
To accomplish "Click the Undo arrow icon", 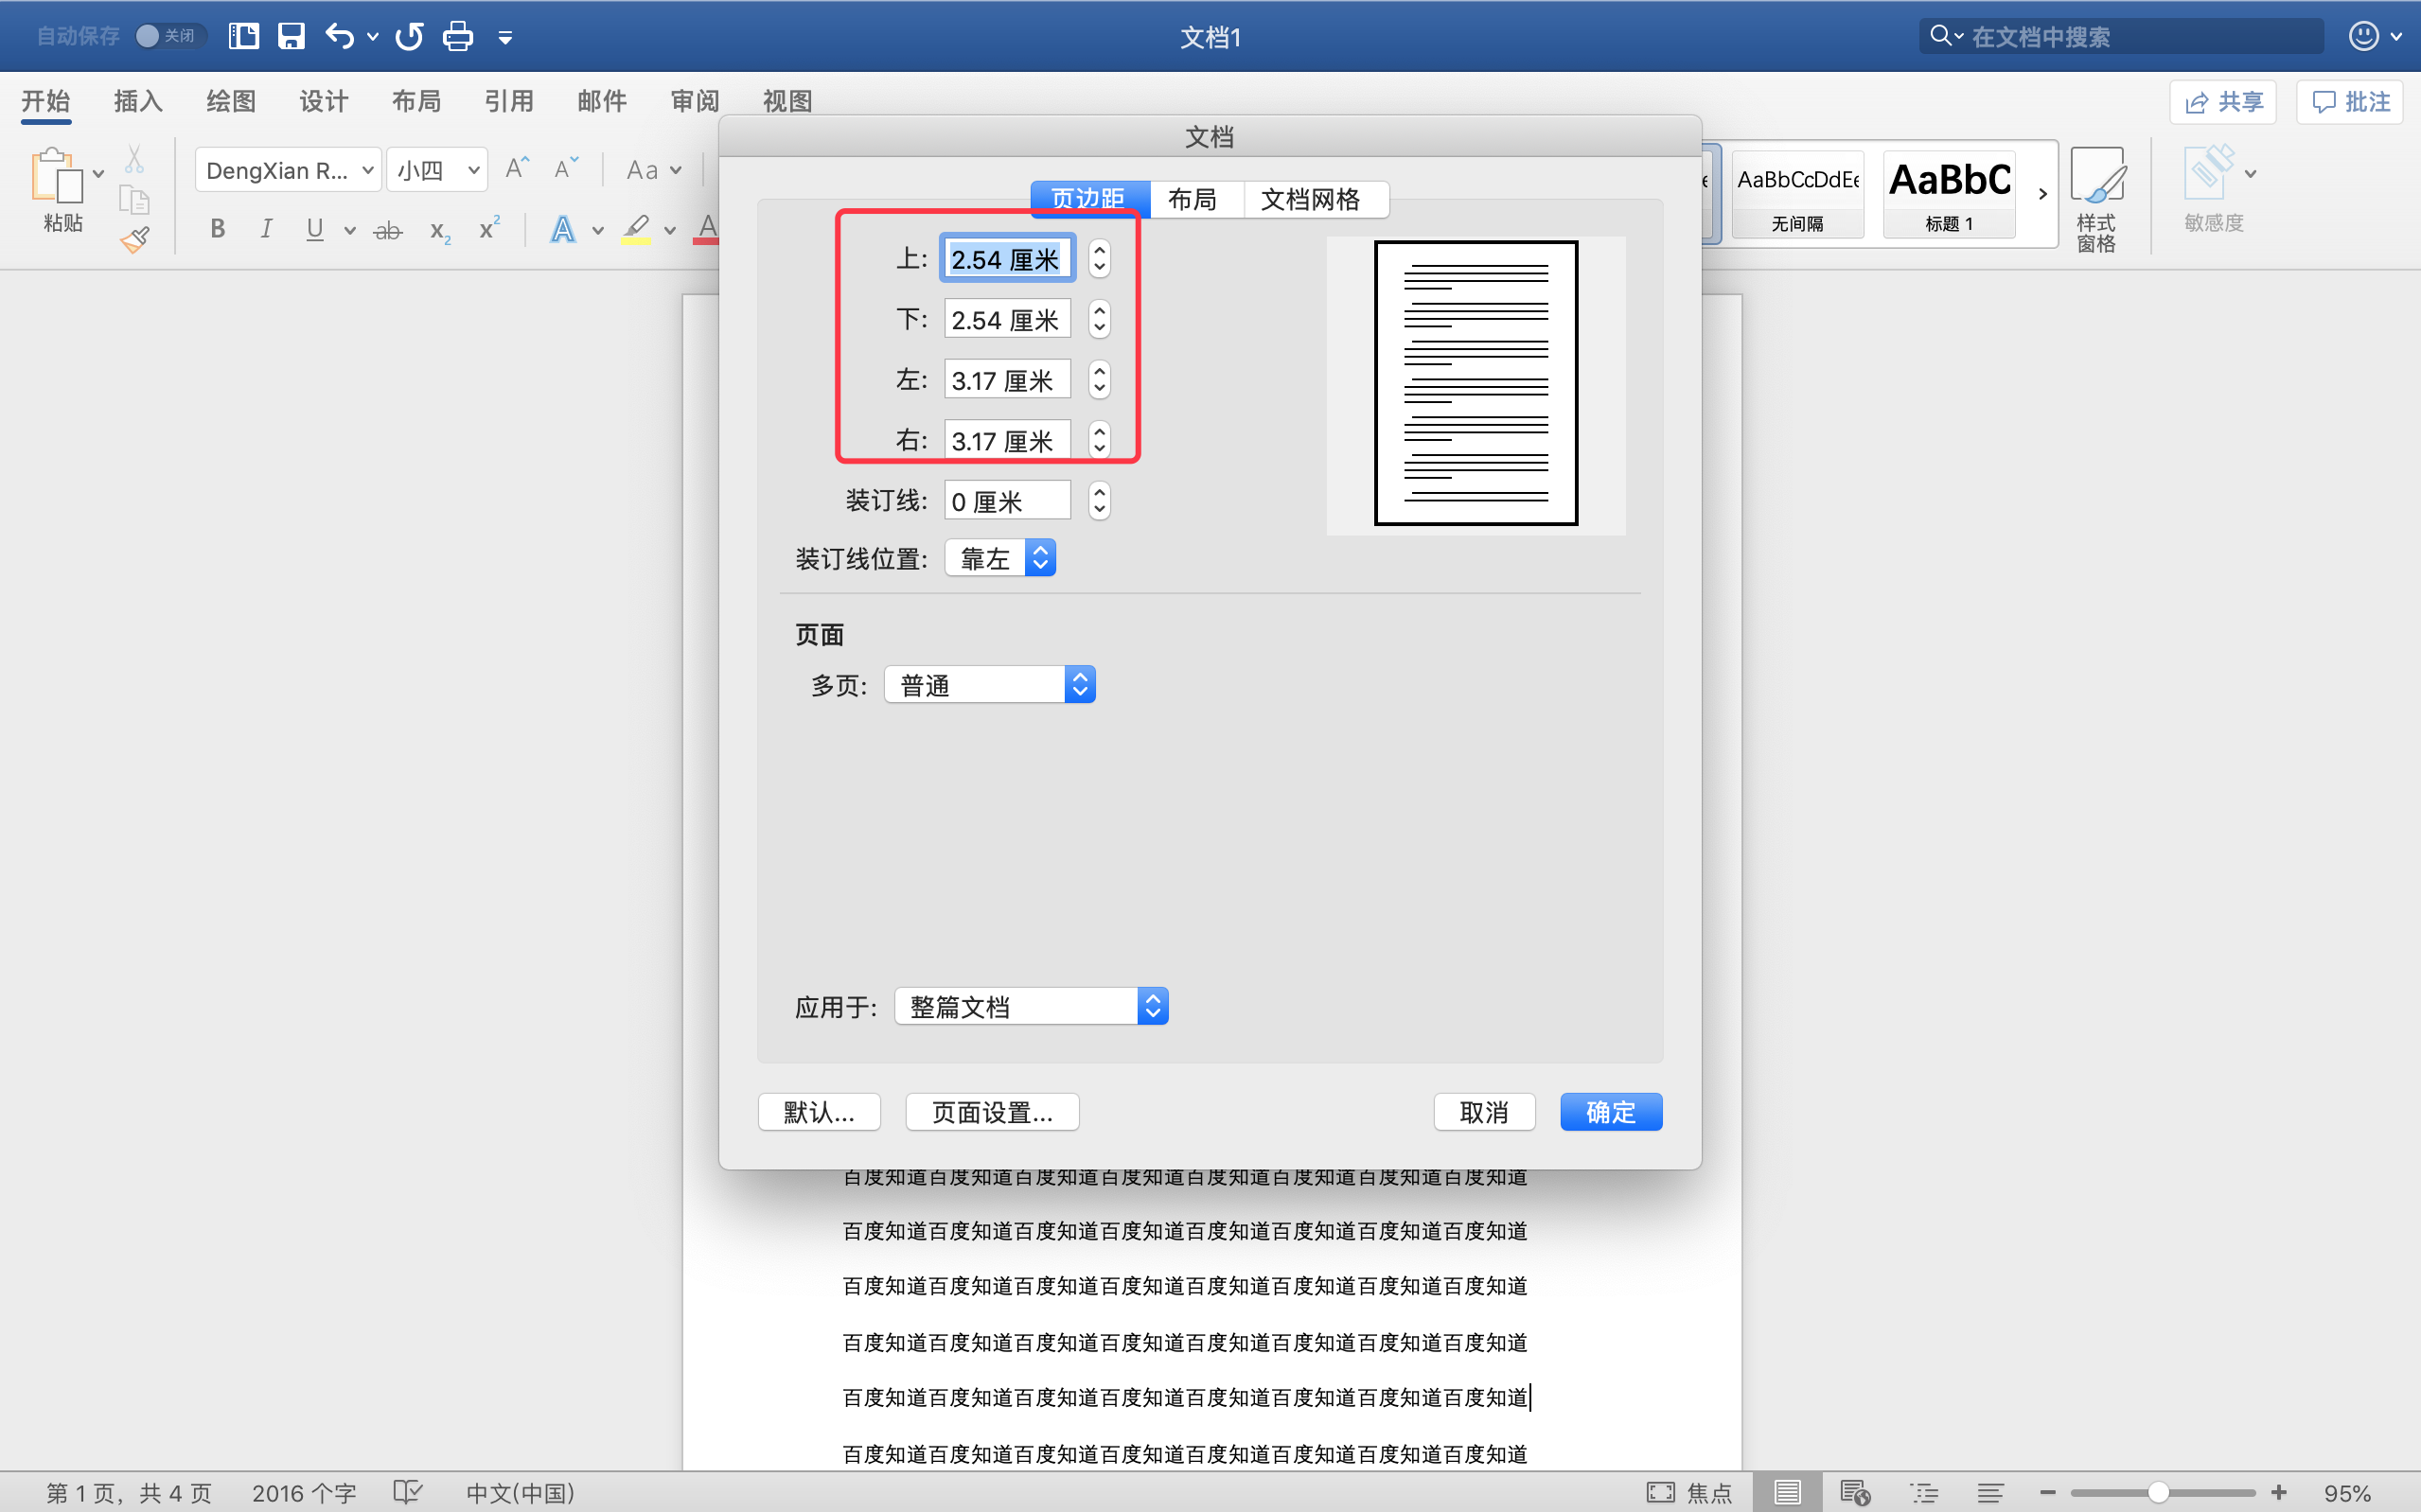I will click(x=339, y=37).
